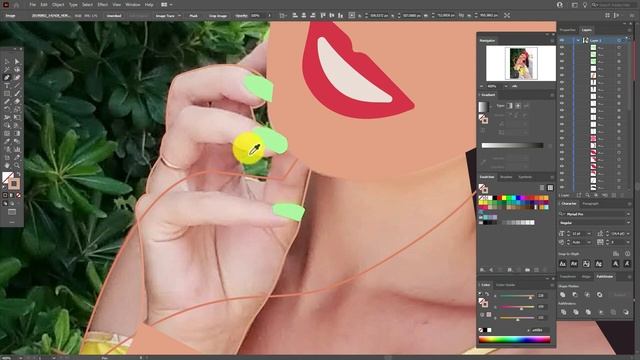Click the Crop Image button
The height and width of the screenshot is (360, 640).
coord(218,16)
